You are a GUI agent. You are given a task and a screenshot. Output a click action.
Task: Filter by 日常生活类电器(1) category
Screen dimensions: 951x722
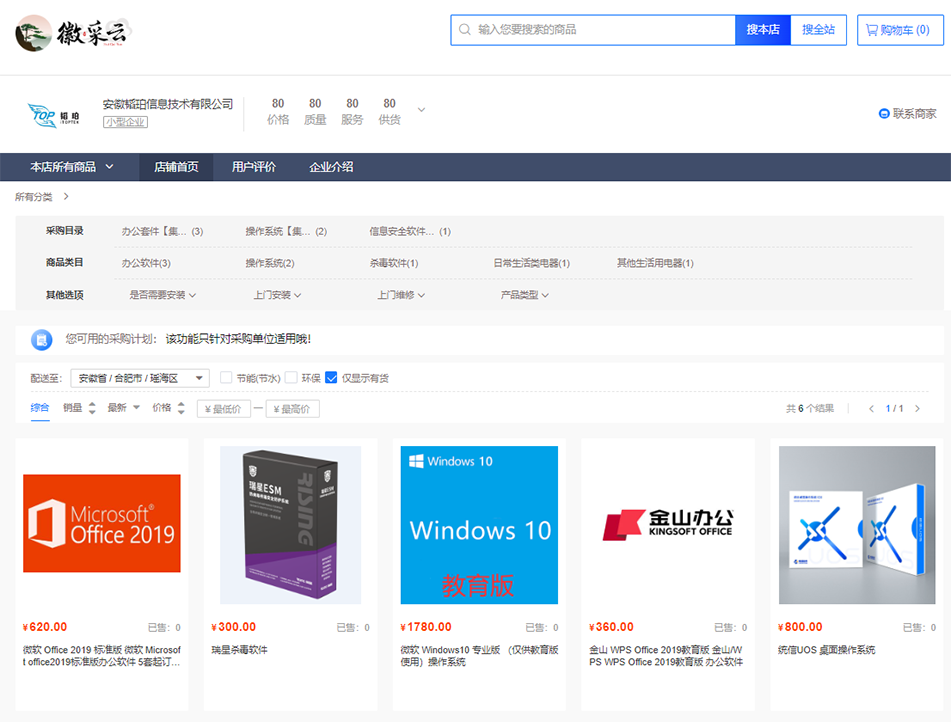(x=531, y=263)
